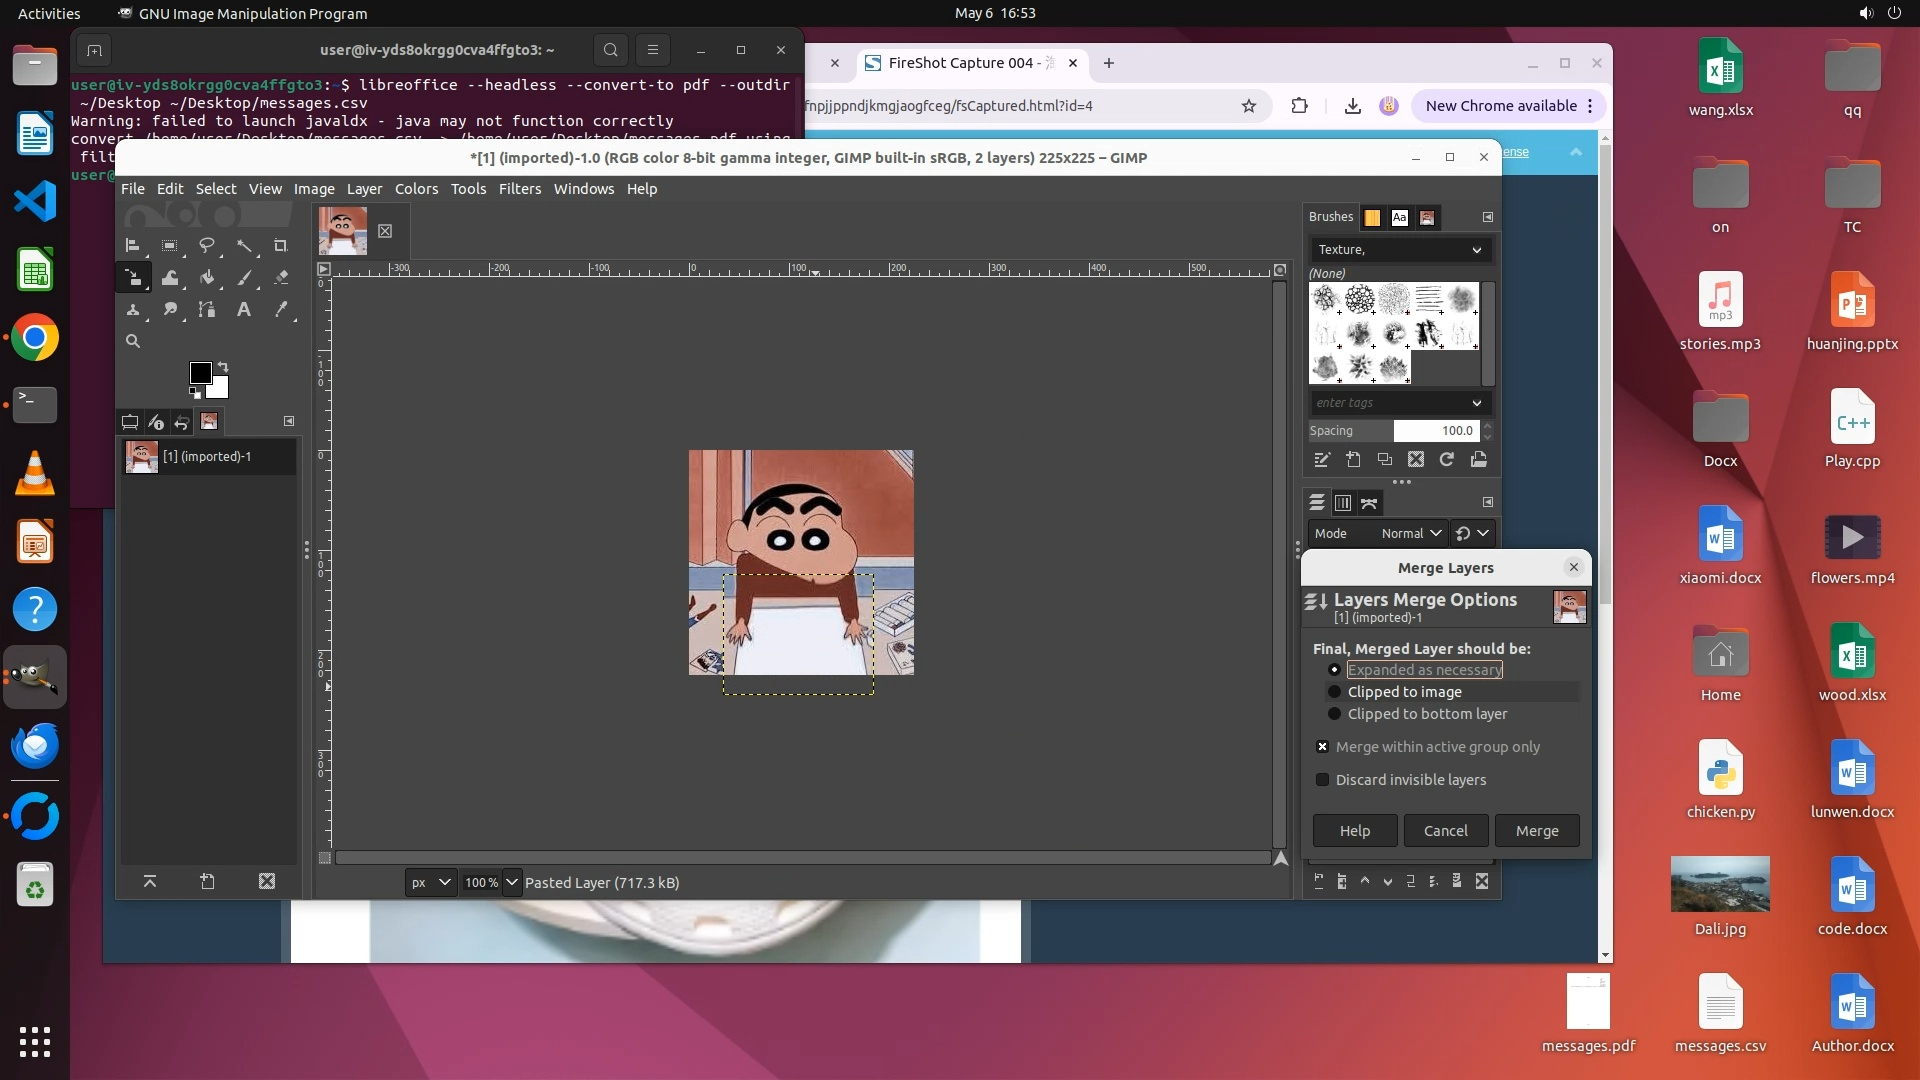This screenshot has width=1920, height=1080.
Task: Open the Filters menu
Action: (x=519, y=189)
